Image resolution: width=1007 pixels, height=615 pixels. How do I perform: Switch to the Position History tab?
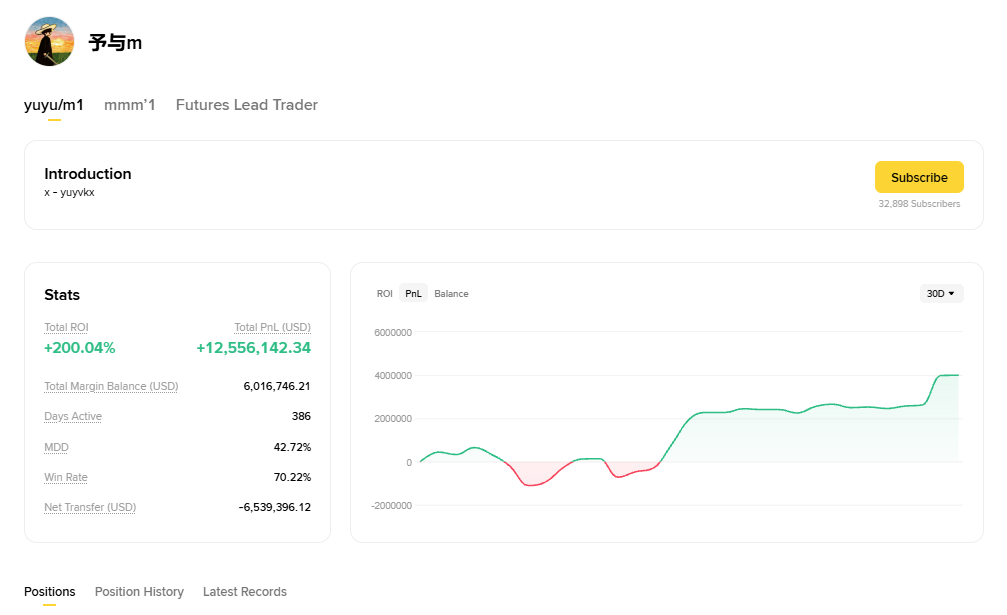pyautogui.click(x=139, y=591)
